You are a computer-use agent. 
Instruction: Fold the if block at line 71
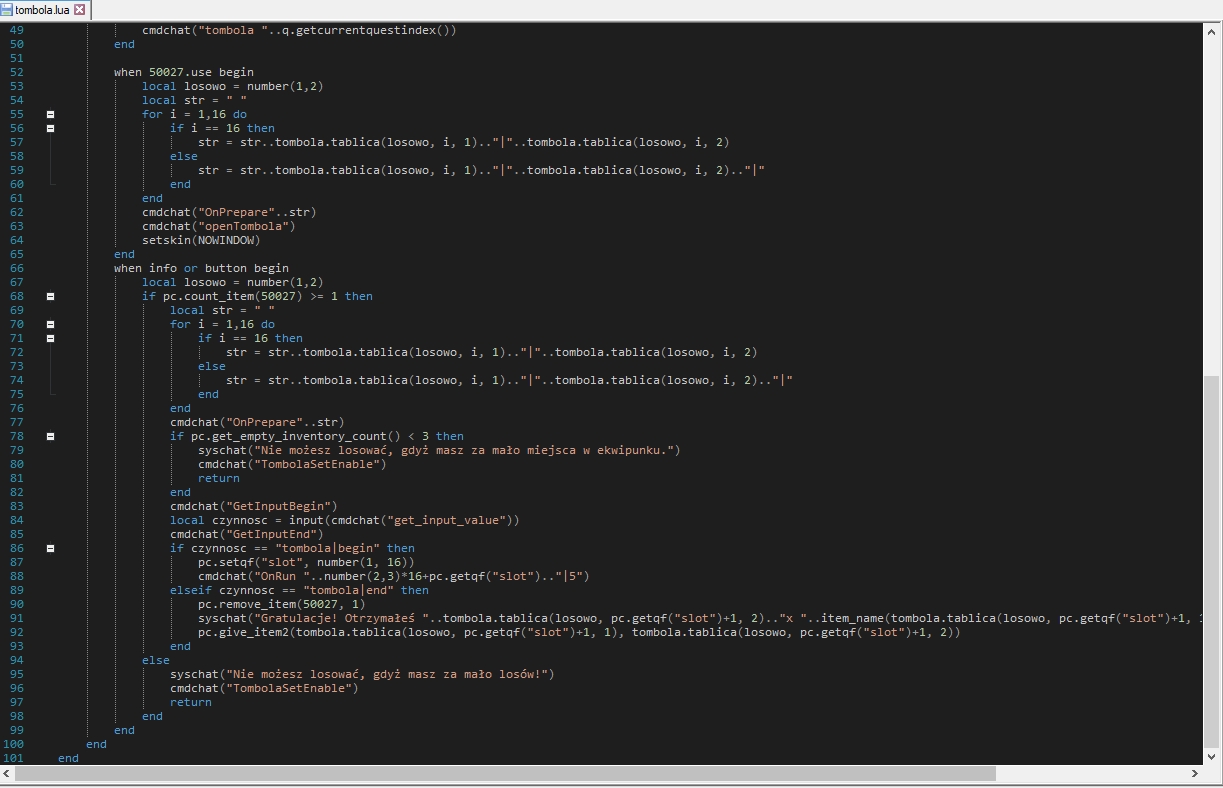click(50, 338)
